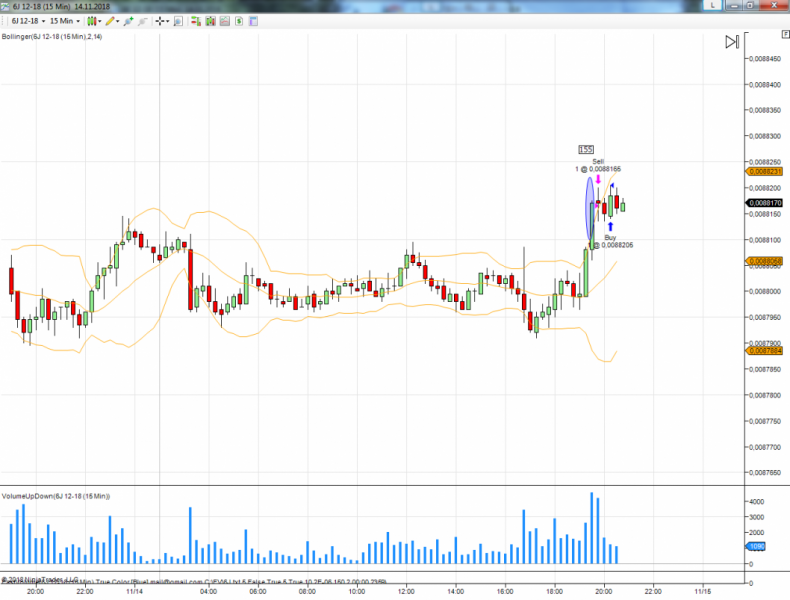Open the Data Series bars icon
Image resolution: width=790 pixels, height=600 pixels.
point(211,21)
